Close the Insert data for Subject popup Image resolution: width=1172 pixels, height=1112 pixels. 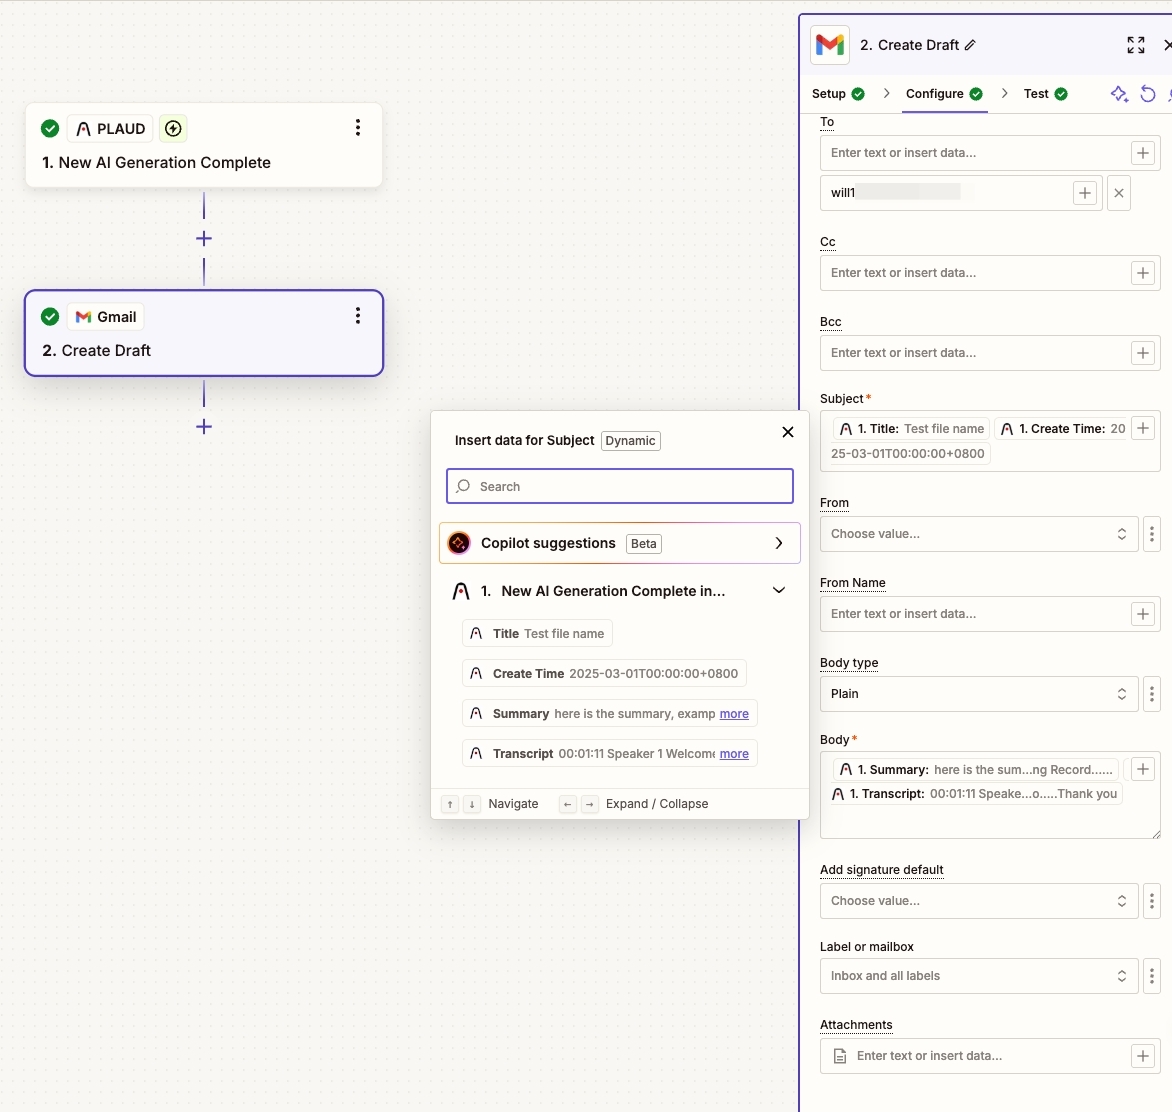click(x=788, y=432)
